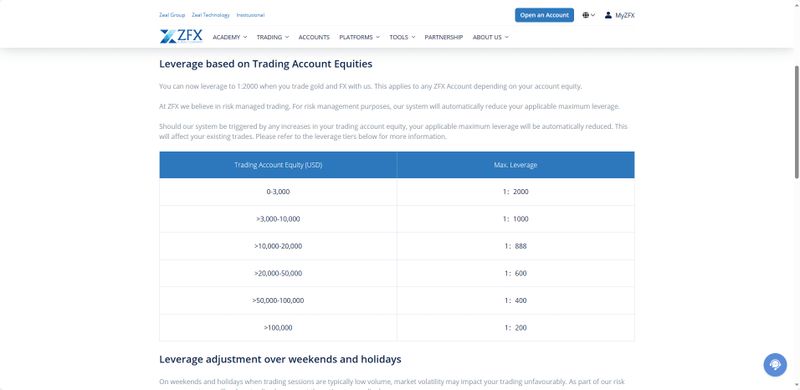
Task: Follow the Zeal Technology link
Action: 211,15
